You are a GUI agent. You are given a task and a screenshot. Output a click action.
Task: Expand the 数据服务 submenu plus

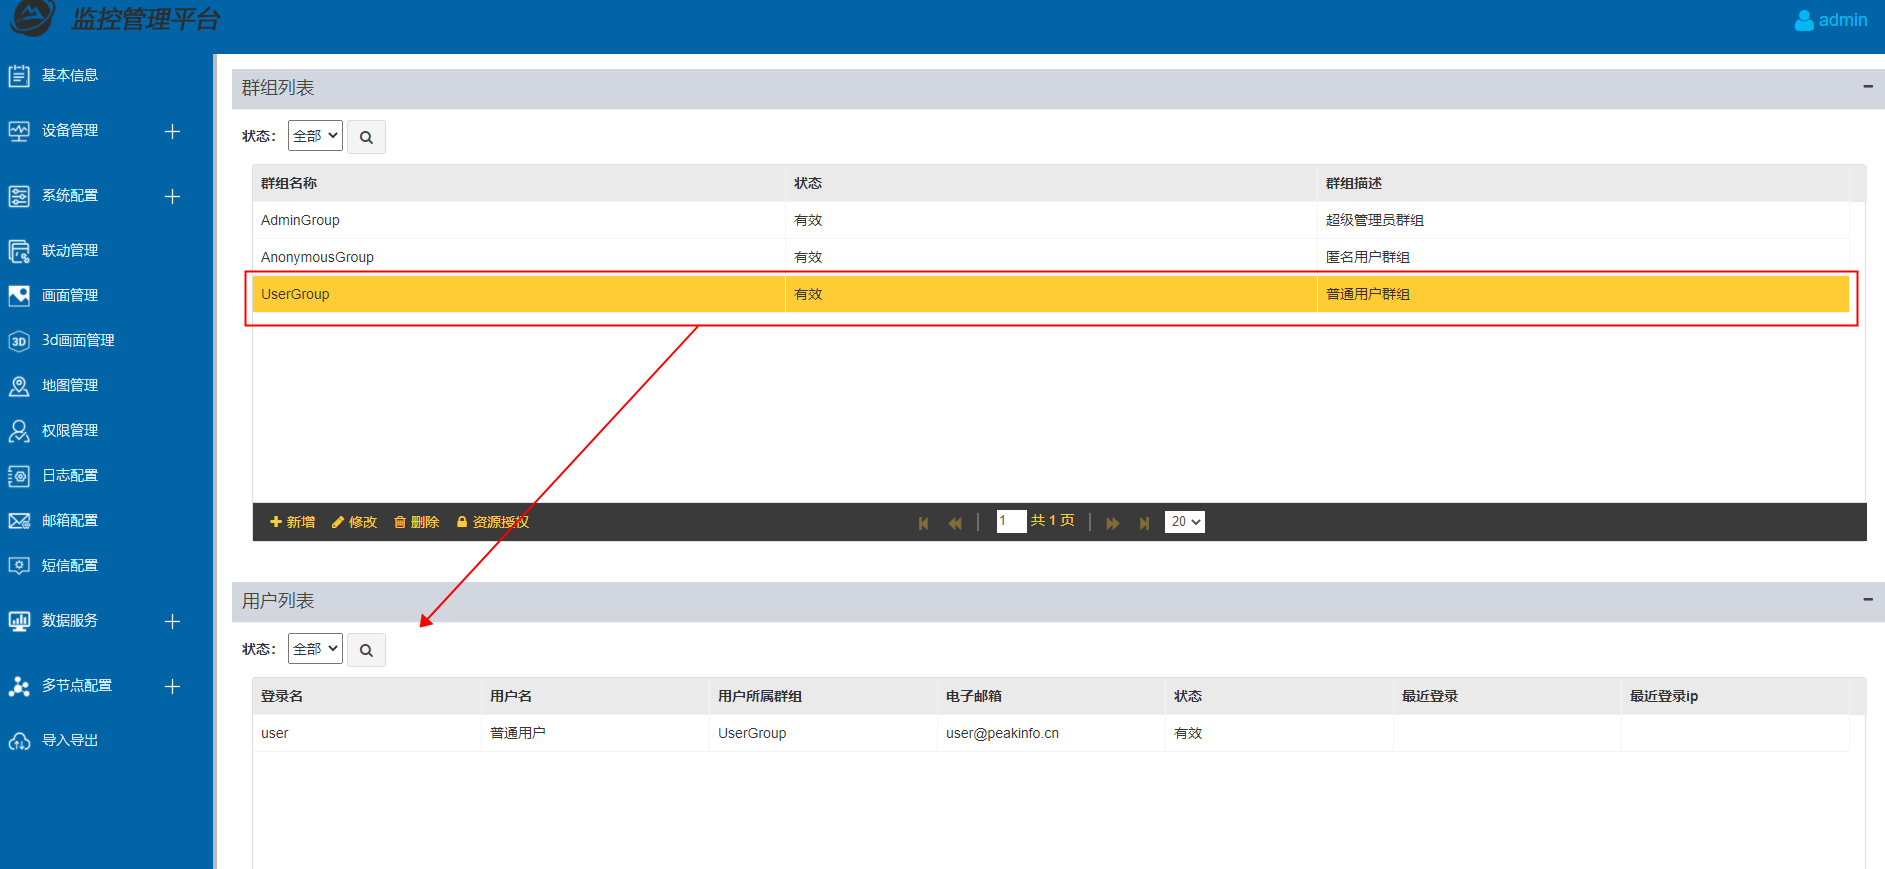[x=172, y=621]
